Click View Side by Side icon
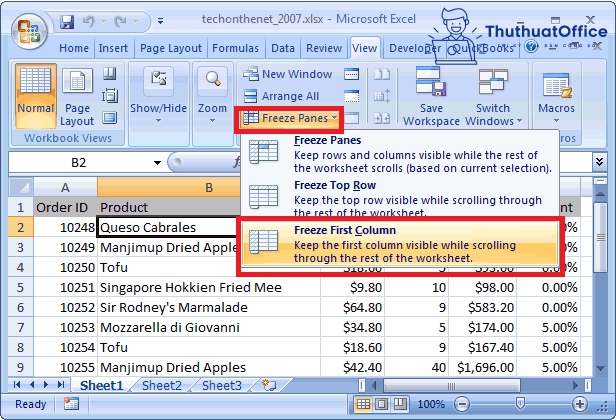616x420 pixels. [x=381, y=74]
